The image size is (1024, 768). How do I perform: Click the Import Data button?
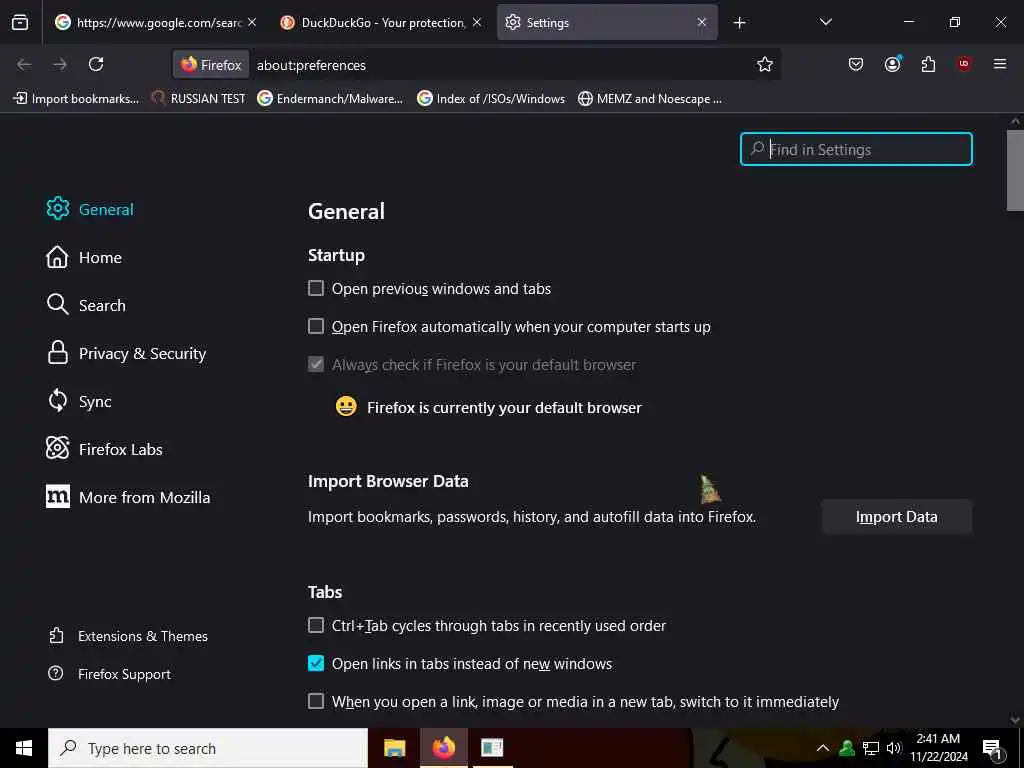897,517
